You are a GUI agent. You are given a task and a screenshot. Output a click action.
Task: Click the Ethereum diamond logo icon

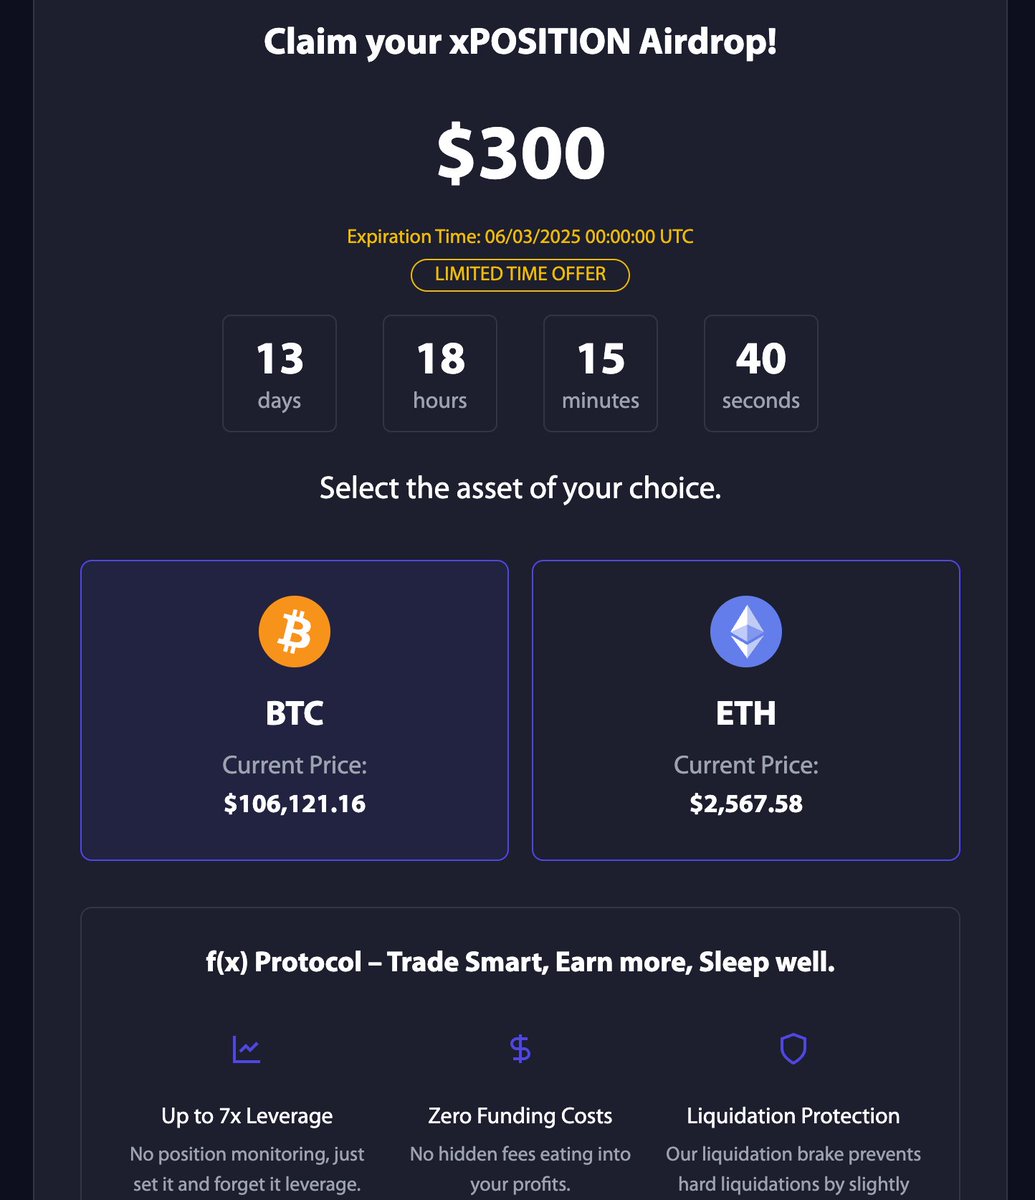[x=746, y=631]
